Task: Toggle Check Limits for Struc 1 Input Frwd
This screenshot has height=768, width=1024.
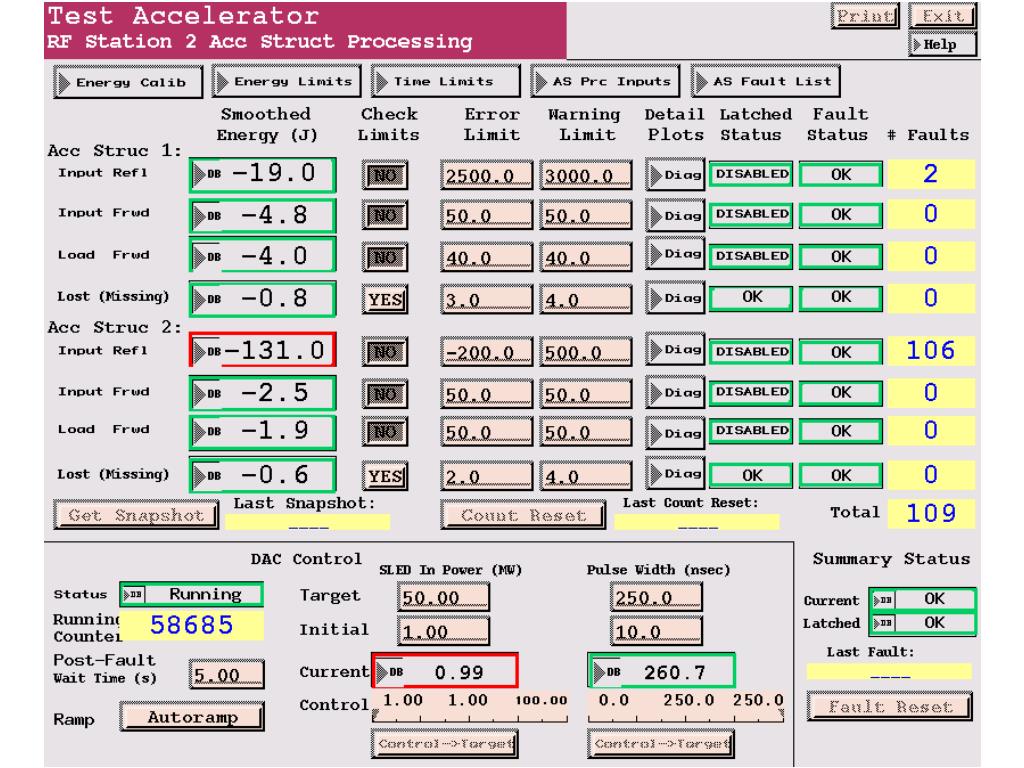Action: point(385,216)
